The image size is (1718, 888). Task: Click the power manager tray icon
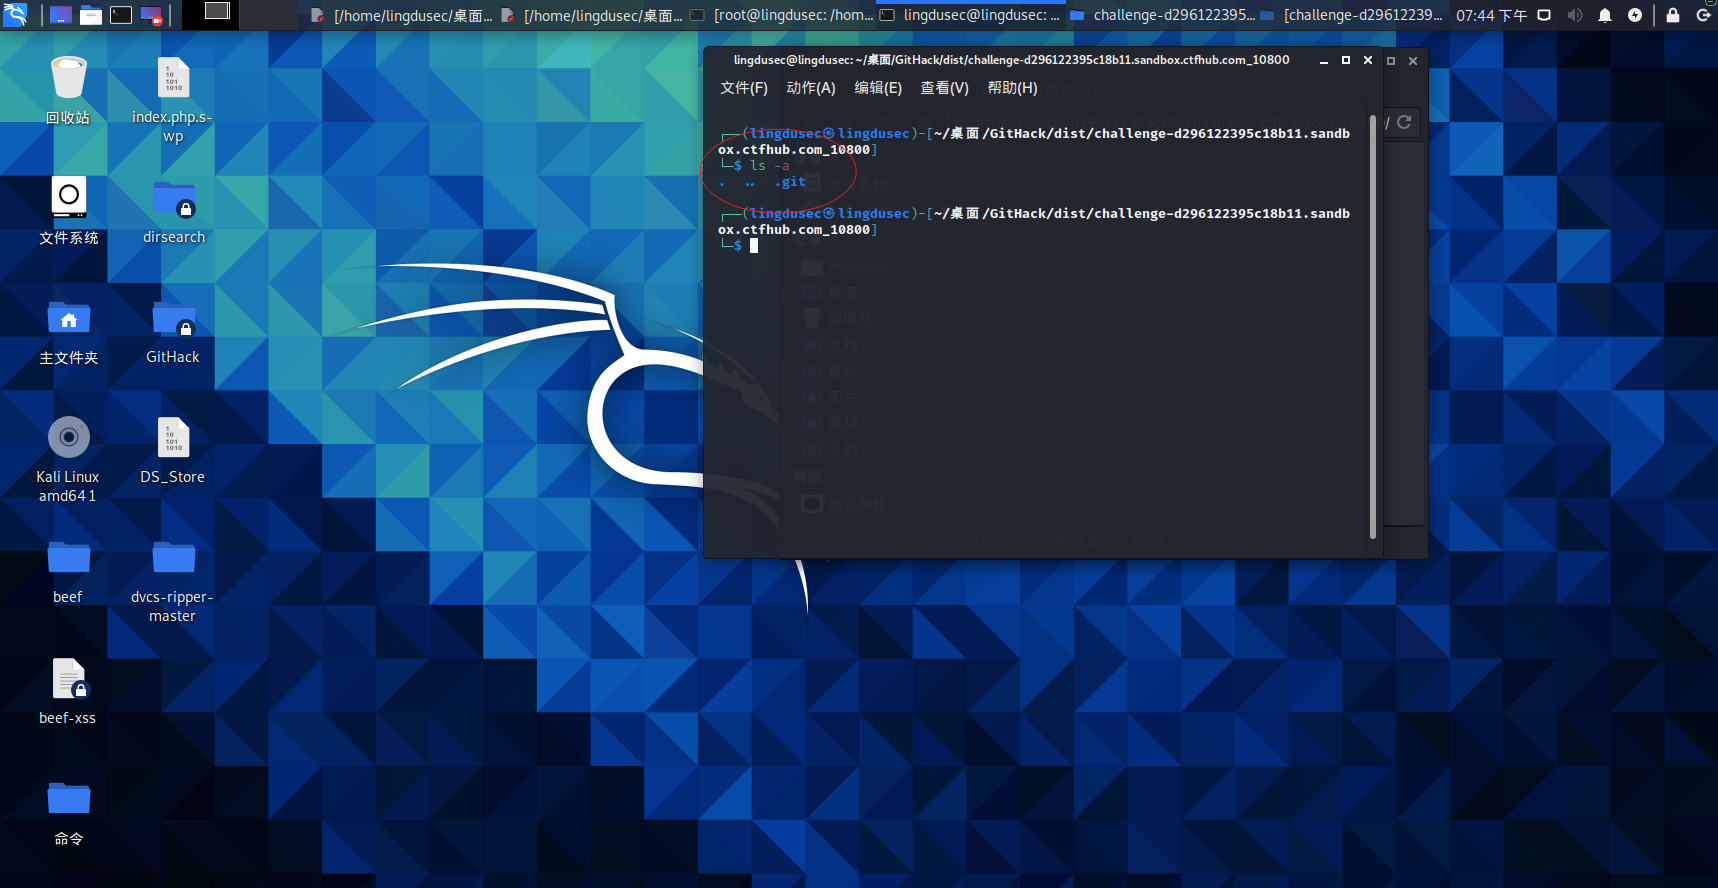pyautogui.click(x=1635, y=15)
